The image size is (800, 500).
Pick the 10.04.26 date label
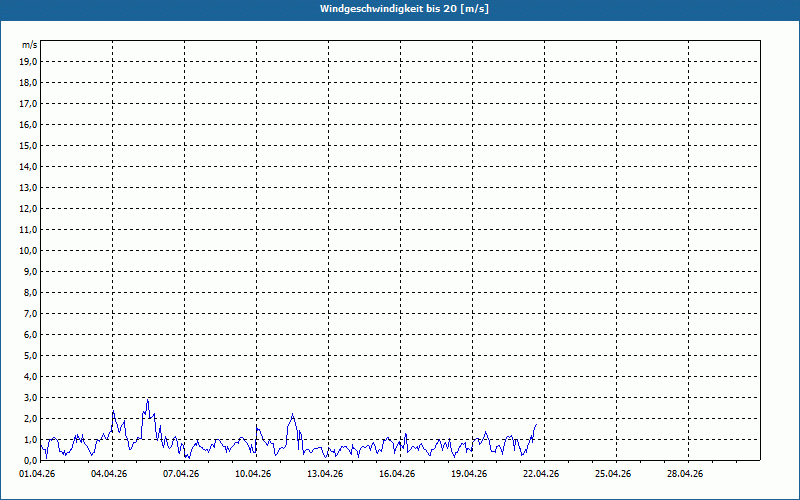(253, 474)
